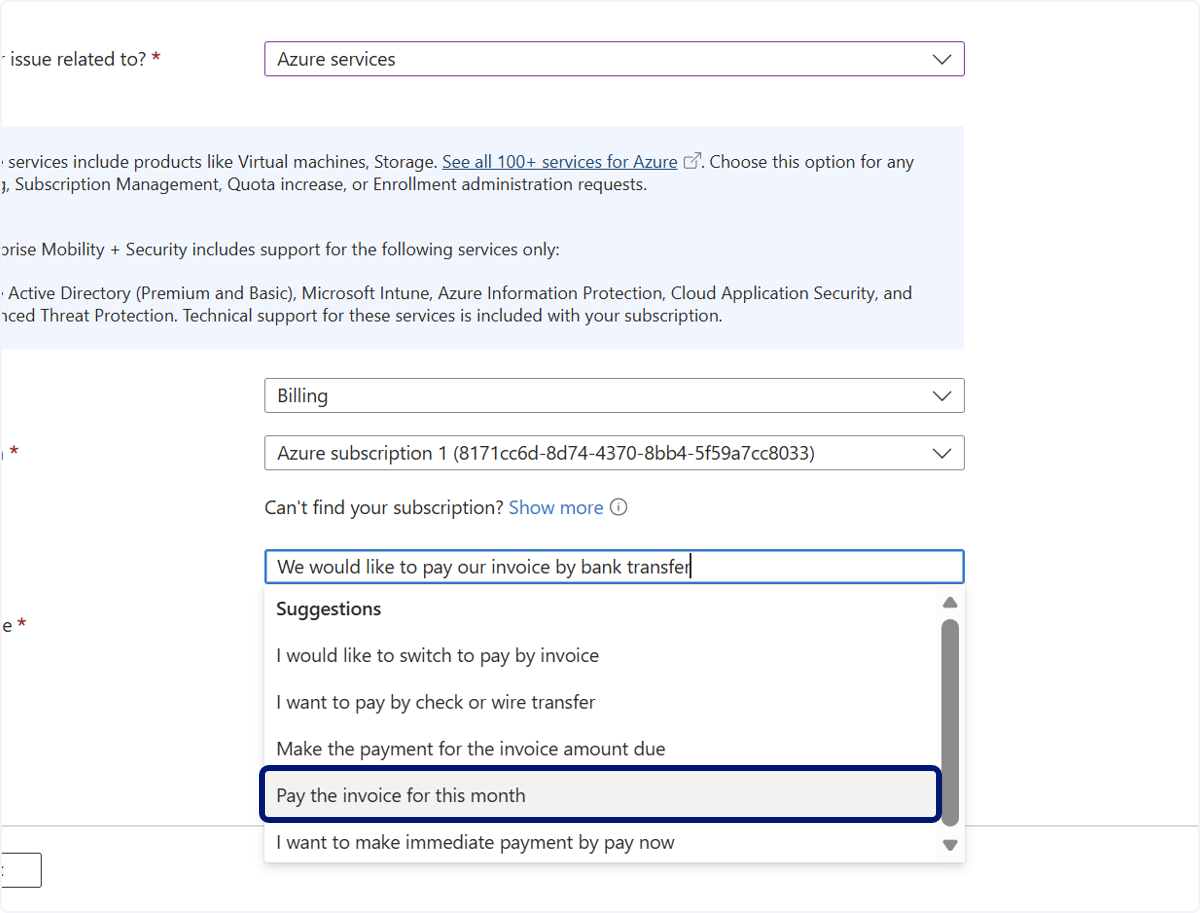The height and width of the screenshot is (913, 1200).
Task: Click the Suggestions heading text
Action: pos(329,609)
